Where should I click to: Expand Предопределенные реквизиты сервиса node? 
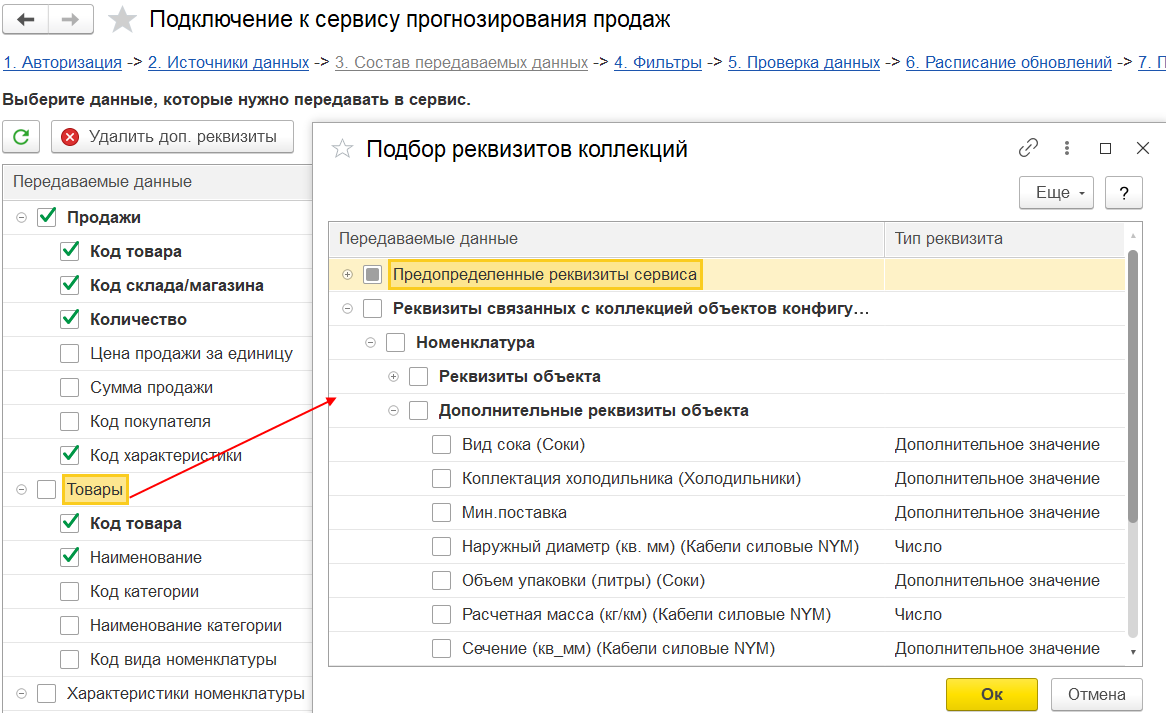347,274
